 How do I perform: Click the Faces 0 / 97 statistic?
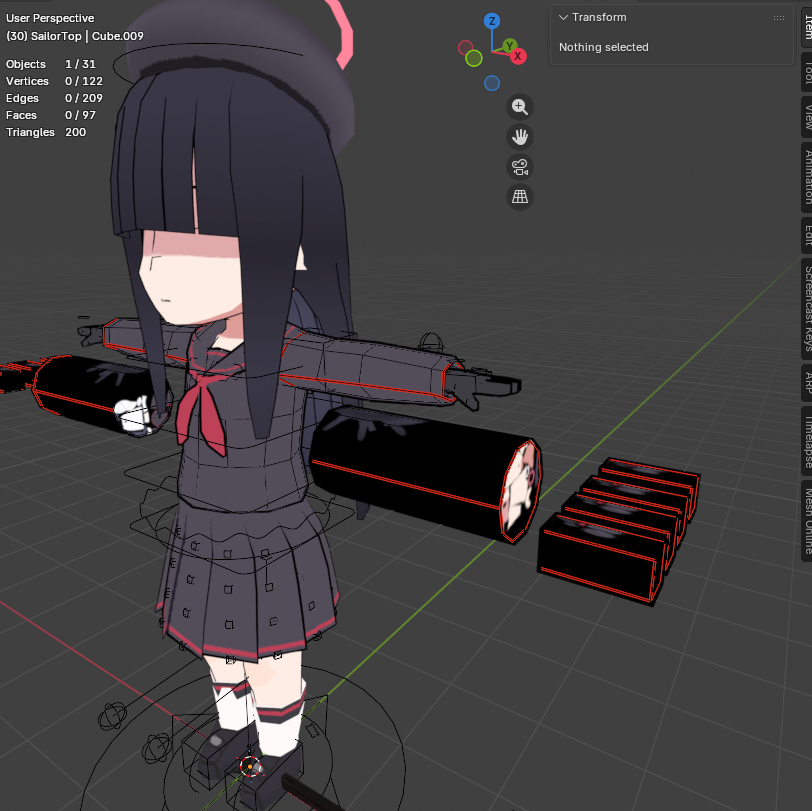(x=51, y=115)
